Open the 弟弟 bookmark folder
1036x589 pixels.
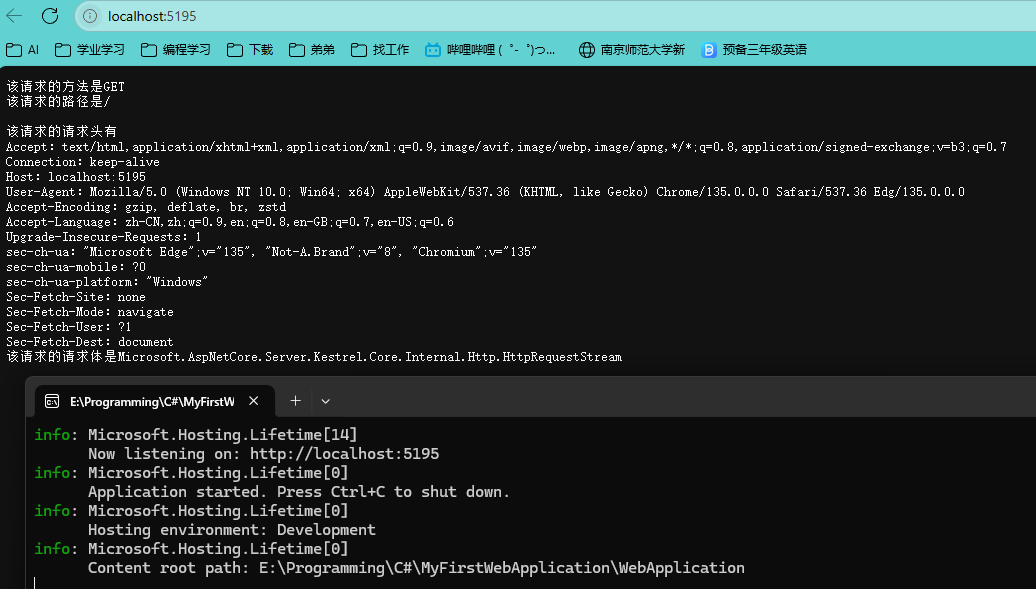[x=312, y=49]
